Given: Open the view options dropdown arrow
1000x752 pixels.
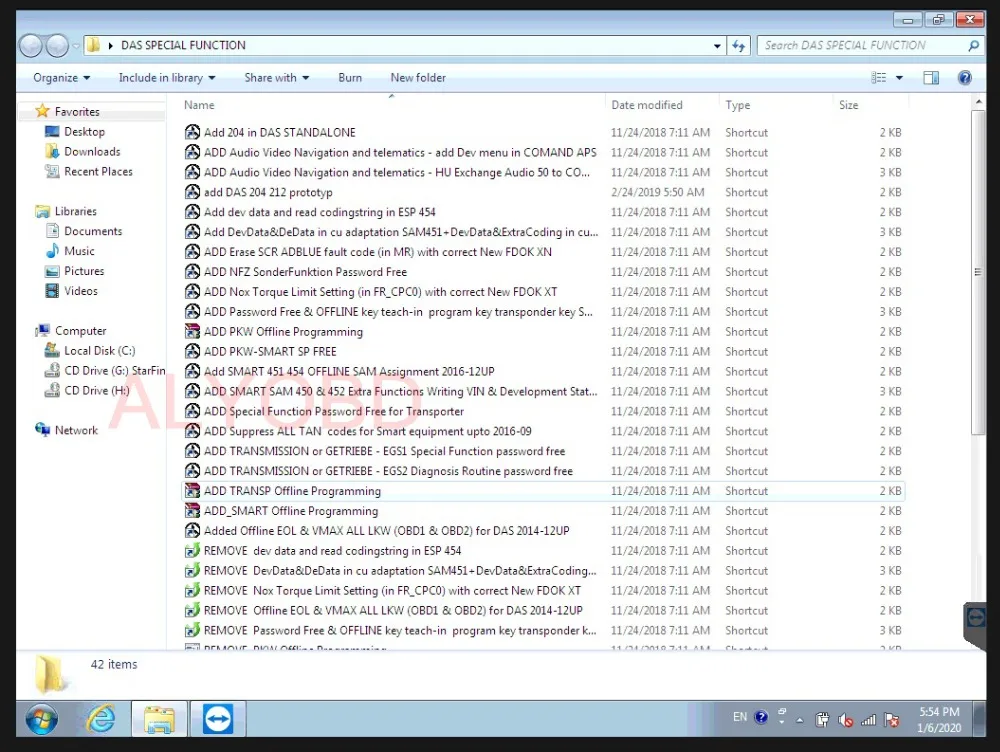Looking at the screenshot, I should point(899,78).
